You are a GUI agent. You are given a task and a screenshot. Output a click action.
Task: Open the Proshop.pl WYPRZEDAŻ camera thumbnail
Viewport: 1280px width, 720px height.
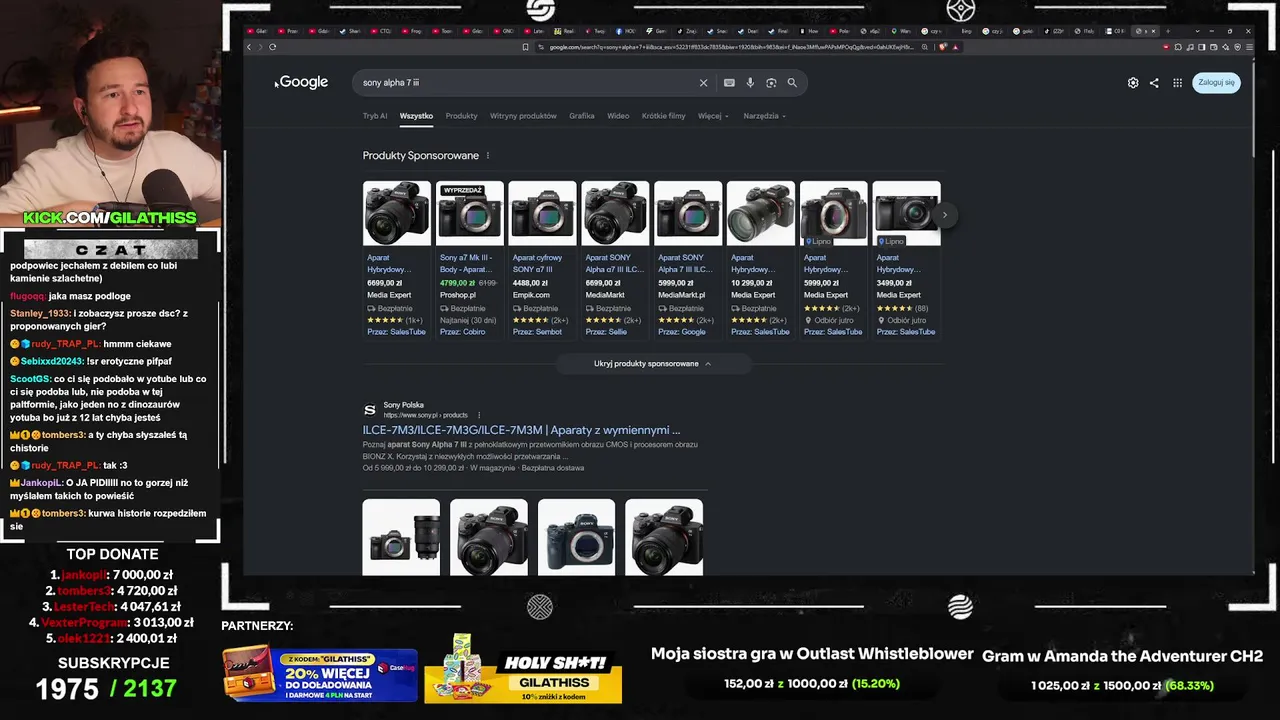[x=470, y=213]
